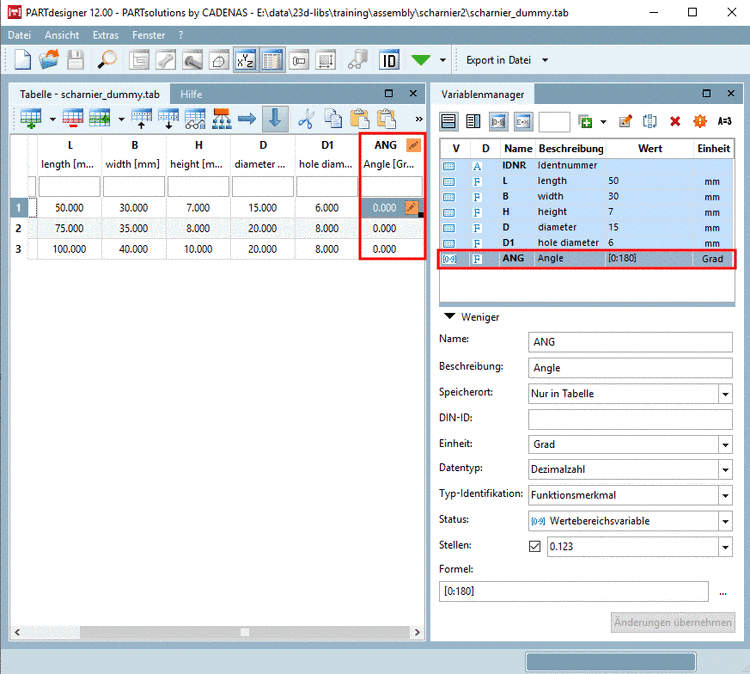Toggle the table view button beside XYZ
The width and height of the screenshot is (750, 674).
[271, 60]
